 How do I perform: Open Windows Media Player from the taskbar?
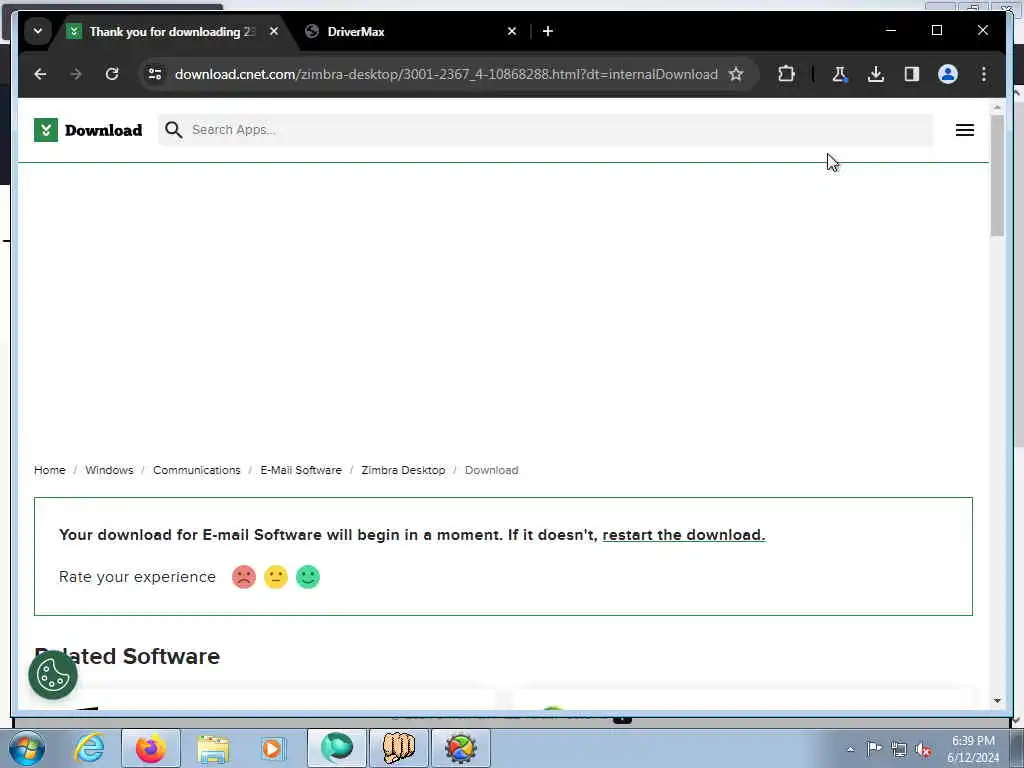coord(272,748)
